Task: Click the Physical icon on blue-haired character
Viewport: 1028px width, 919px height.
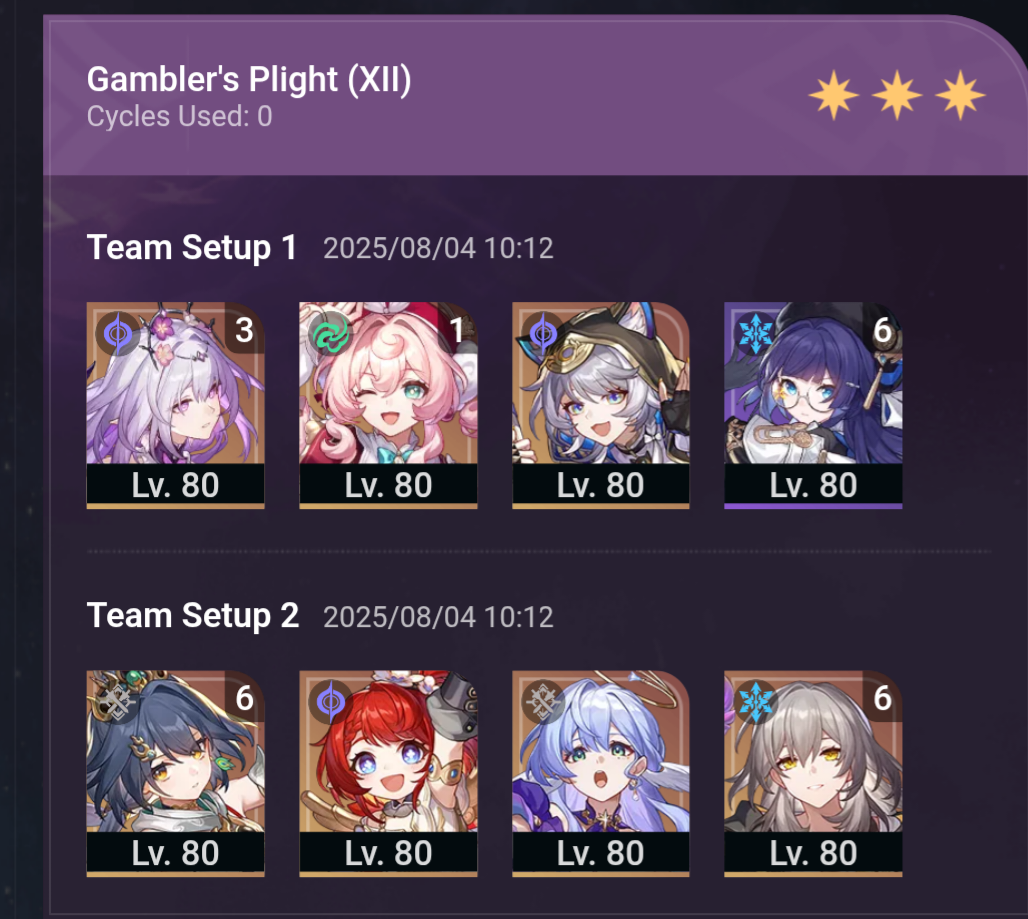Action: pos(544,702)
